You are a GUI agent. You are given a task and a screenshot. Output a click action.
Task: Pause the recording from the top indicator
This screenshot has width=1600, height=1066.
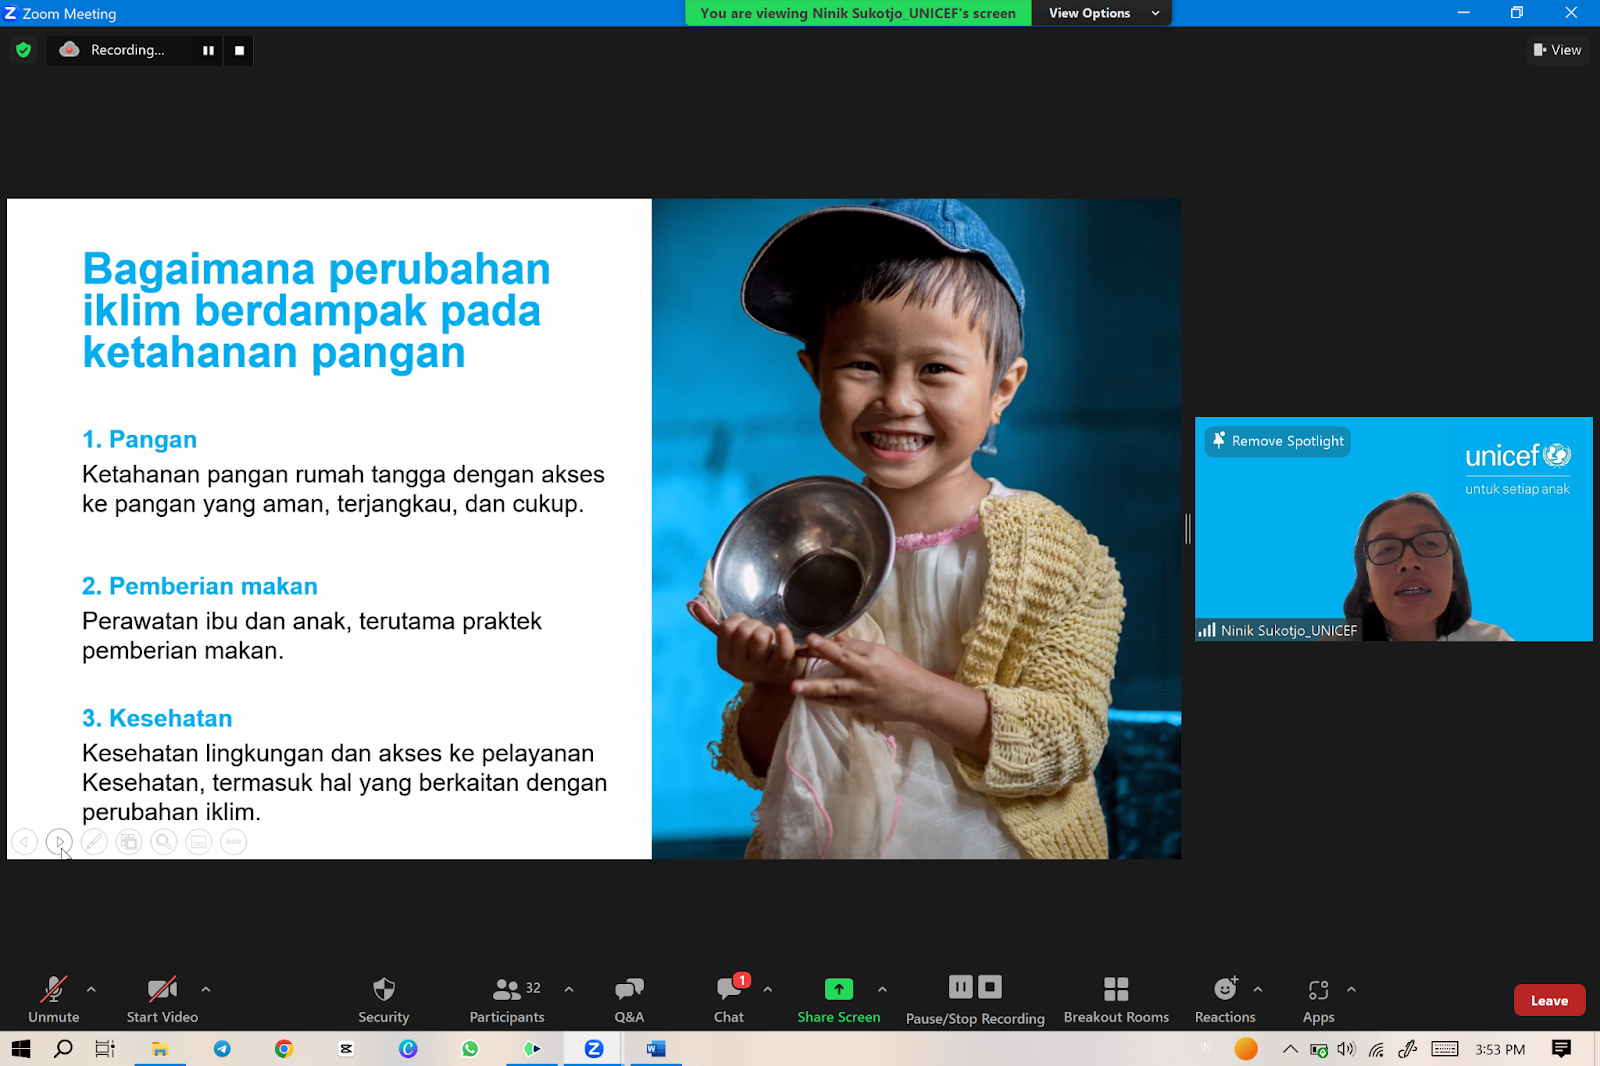[208, 50]
